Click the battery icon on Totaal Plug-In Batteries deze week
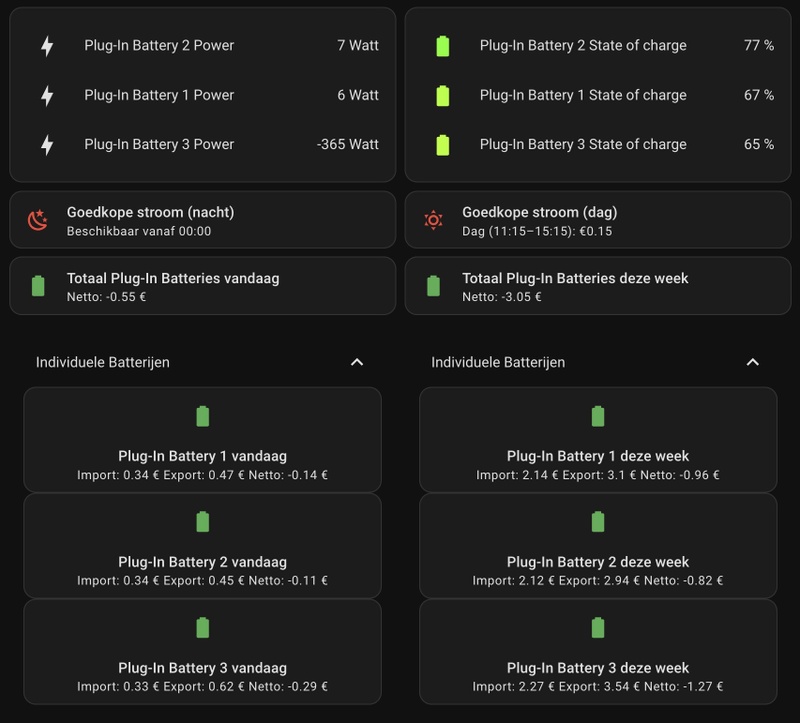The height and width of the screenshot is (723, 800). [434, 285]
